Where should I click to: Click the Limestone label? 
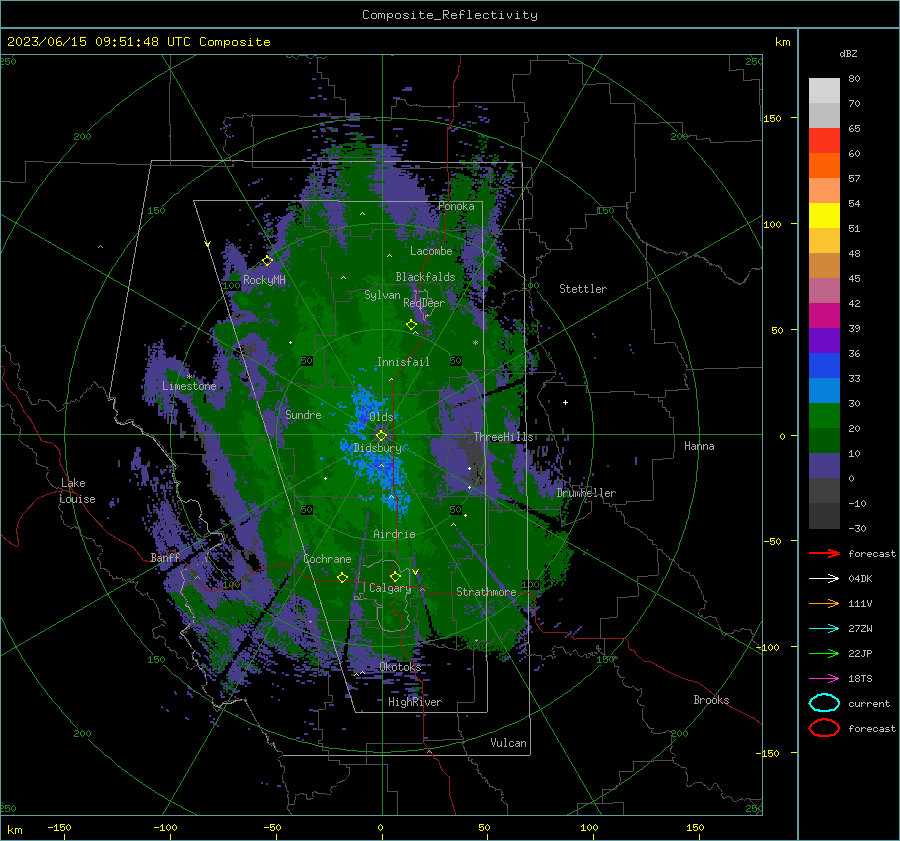(x=189, y=386)
